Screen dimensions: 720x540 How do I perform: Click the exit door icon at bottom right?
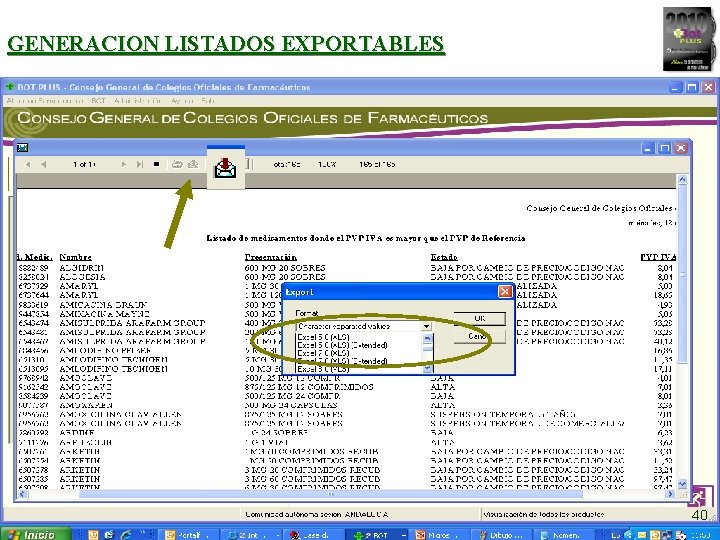(699, 497)
